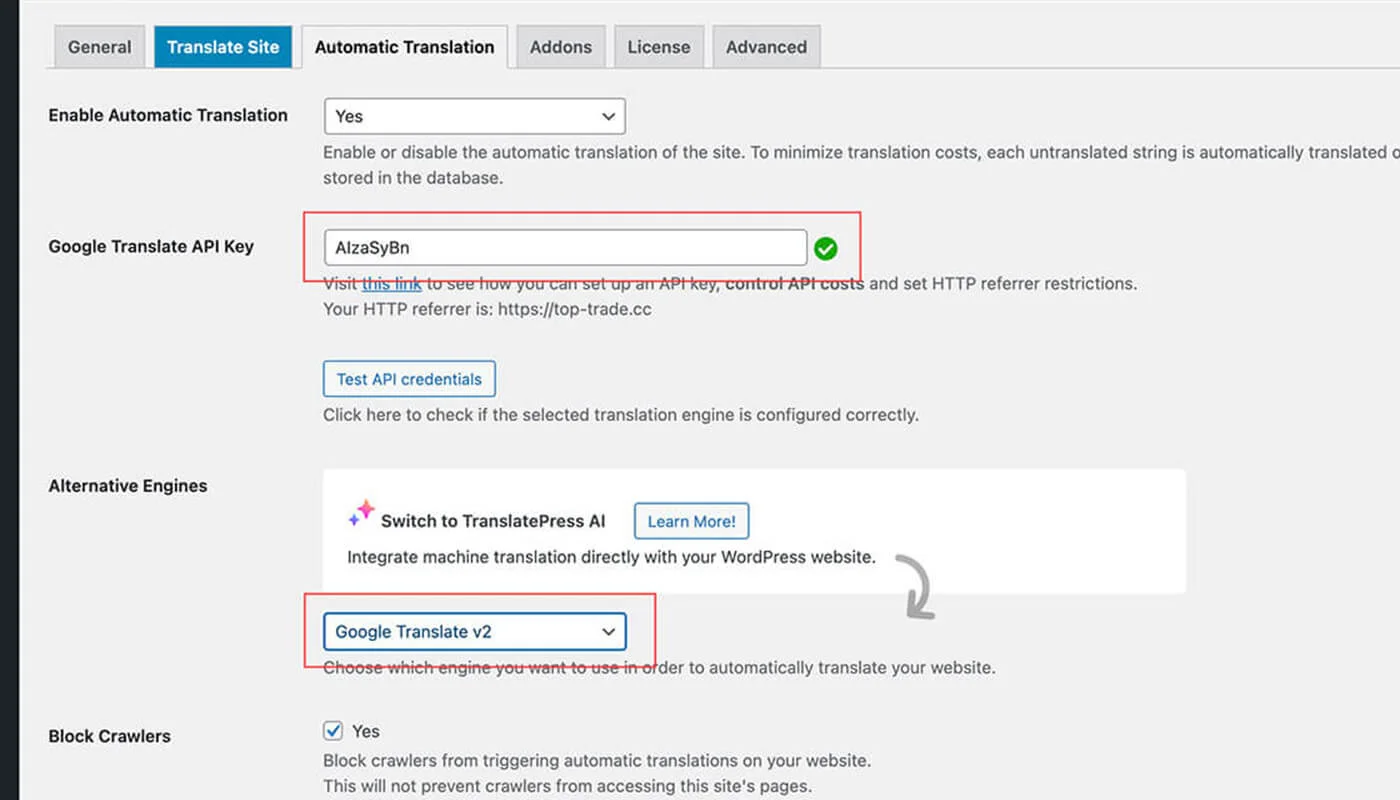Click the TranslatePress AI sparkle icon
The image size is (1400, 800).
(x=360, y=516)
